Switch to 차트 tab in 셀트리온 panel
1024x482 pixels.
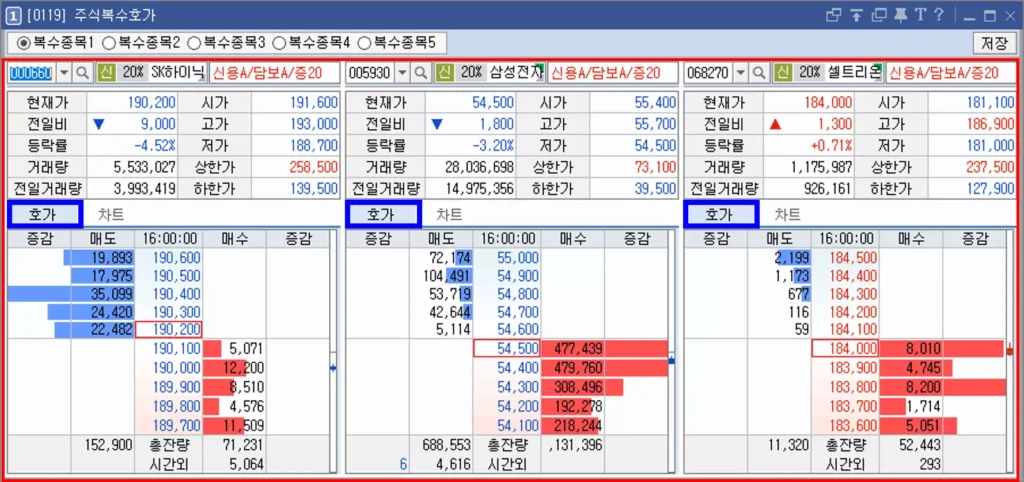[788, 214]
